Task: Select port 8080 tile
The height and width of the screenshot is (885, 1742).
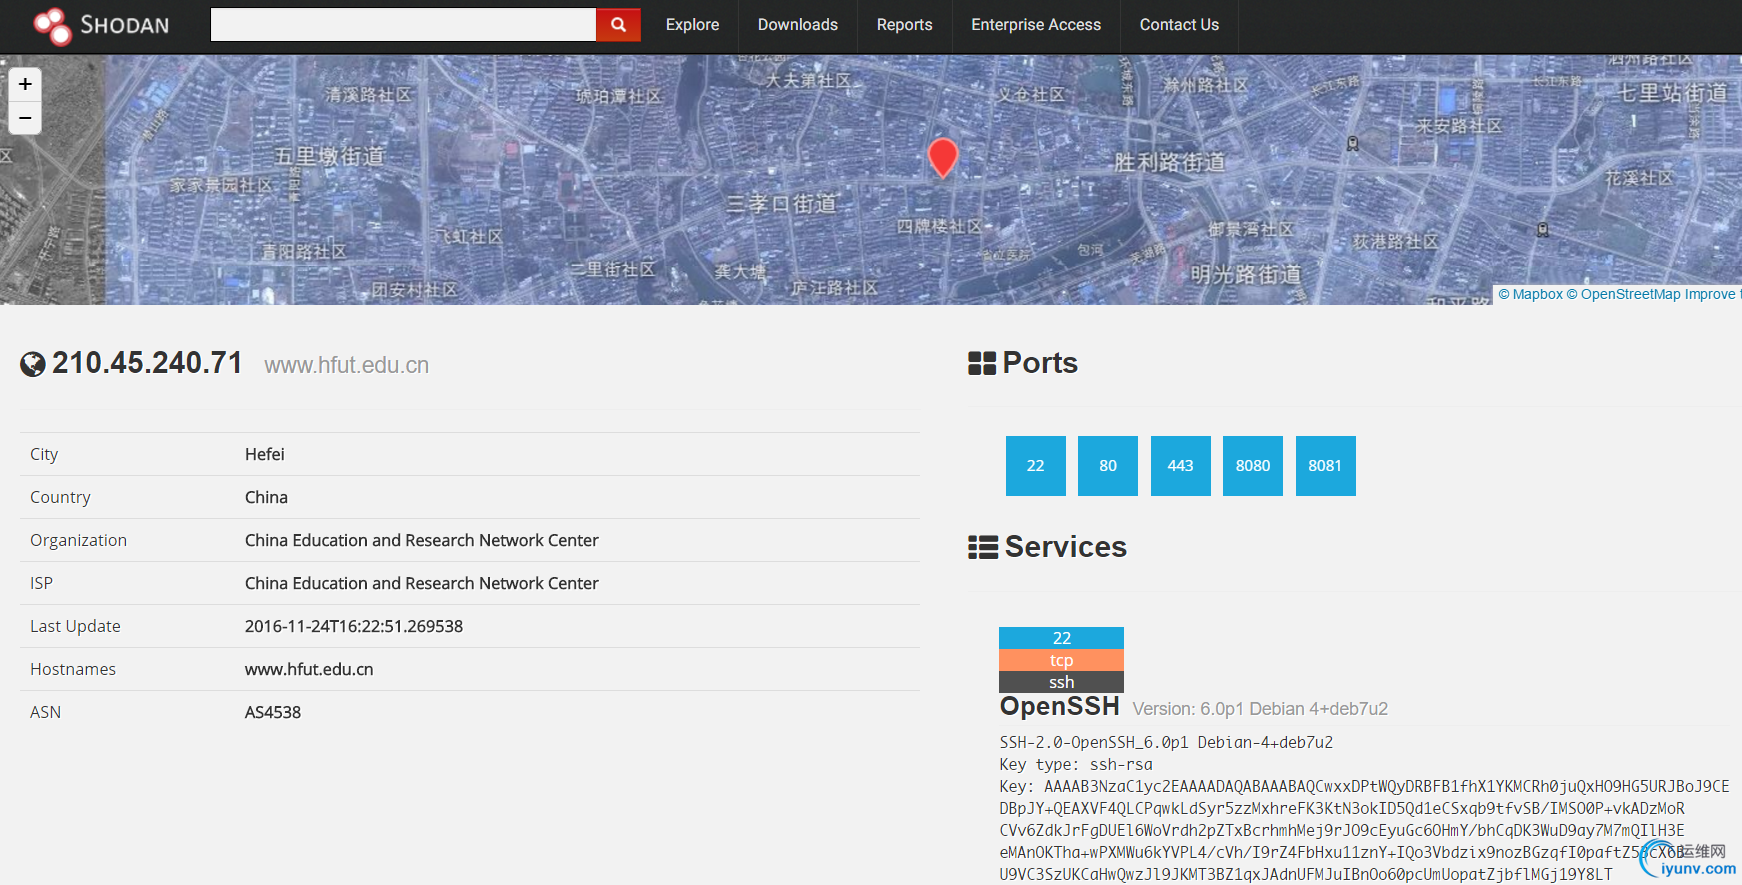Action: coord(1253,466)
